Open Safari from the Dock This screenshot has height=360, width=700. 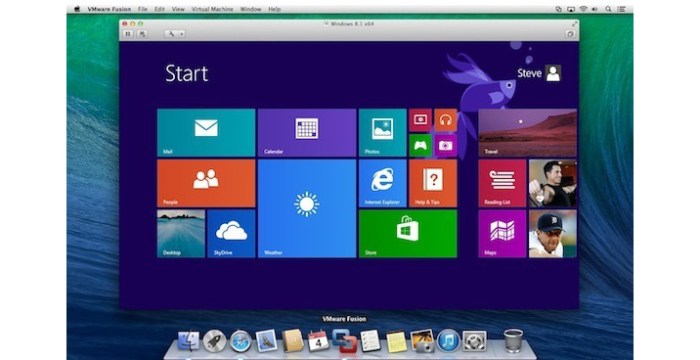pos(241,341)
